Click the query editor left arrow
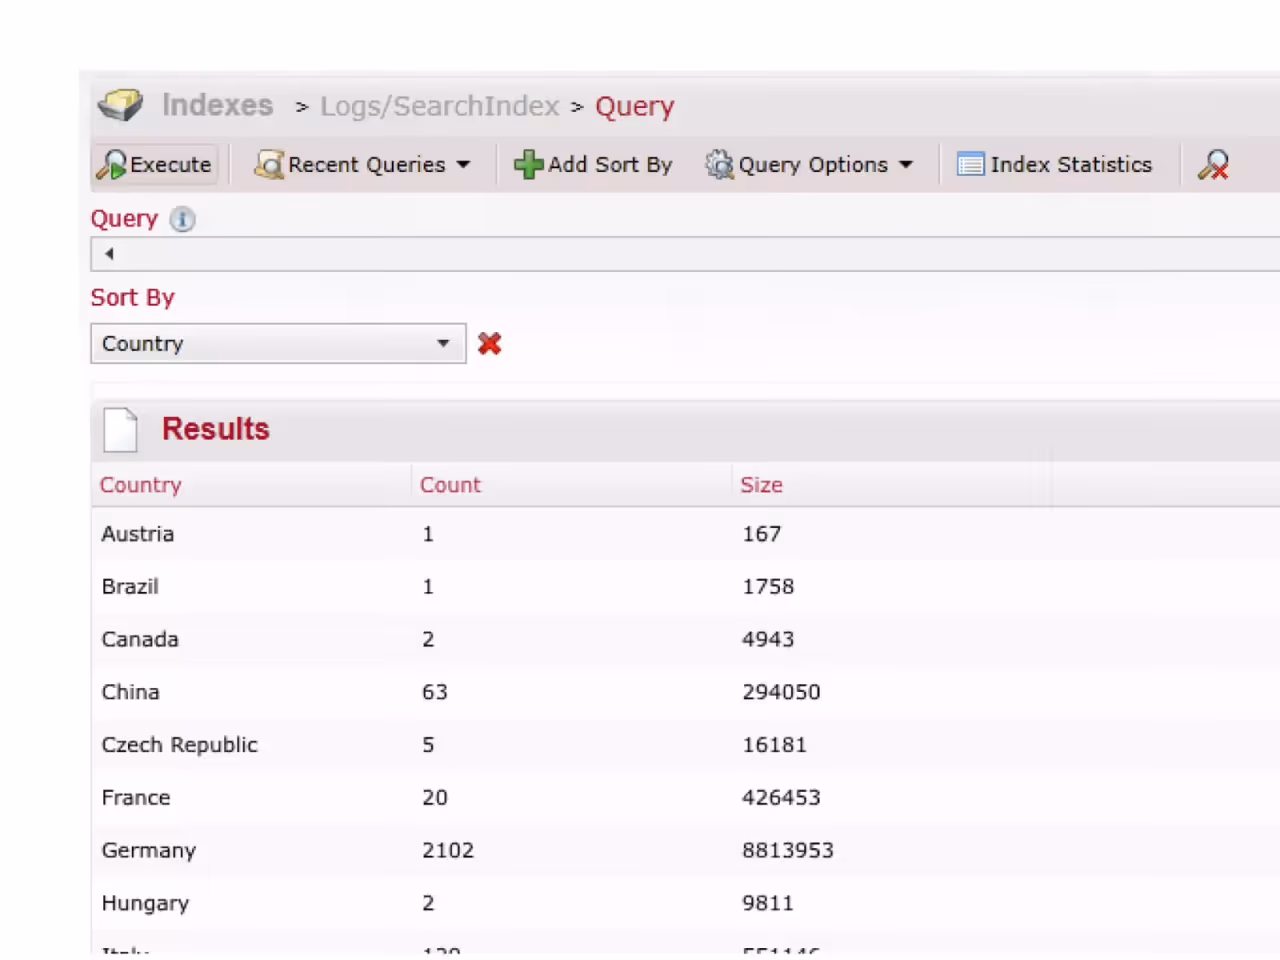 click(109, 254)
